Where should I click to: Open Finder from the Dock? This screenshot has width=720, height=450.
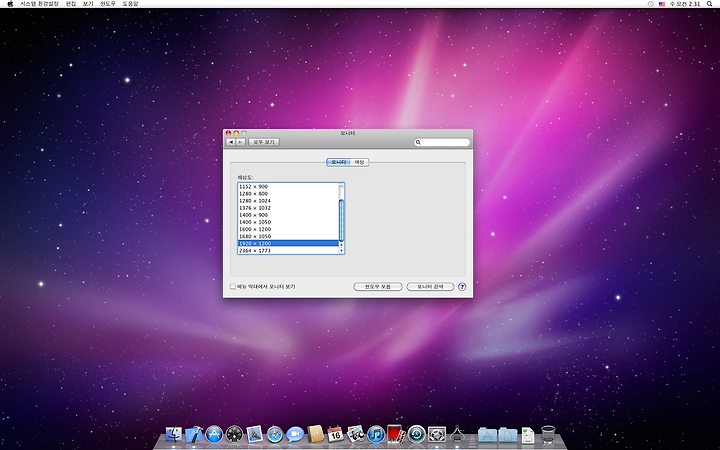tap(174, 434)
